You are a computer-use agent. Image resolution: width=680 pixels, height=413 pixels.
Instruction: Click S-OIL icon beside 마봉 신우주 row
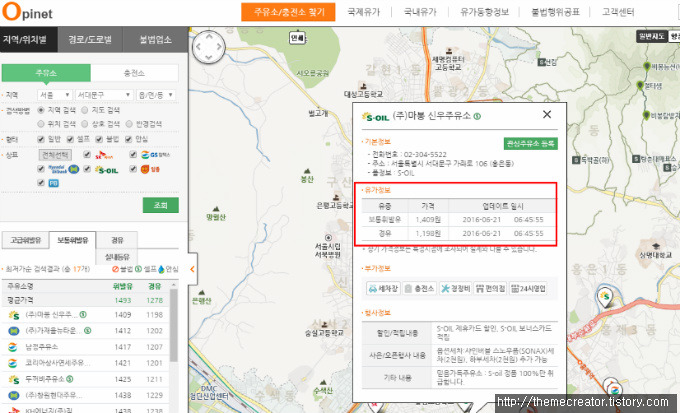click(14, 315)
